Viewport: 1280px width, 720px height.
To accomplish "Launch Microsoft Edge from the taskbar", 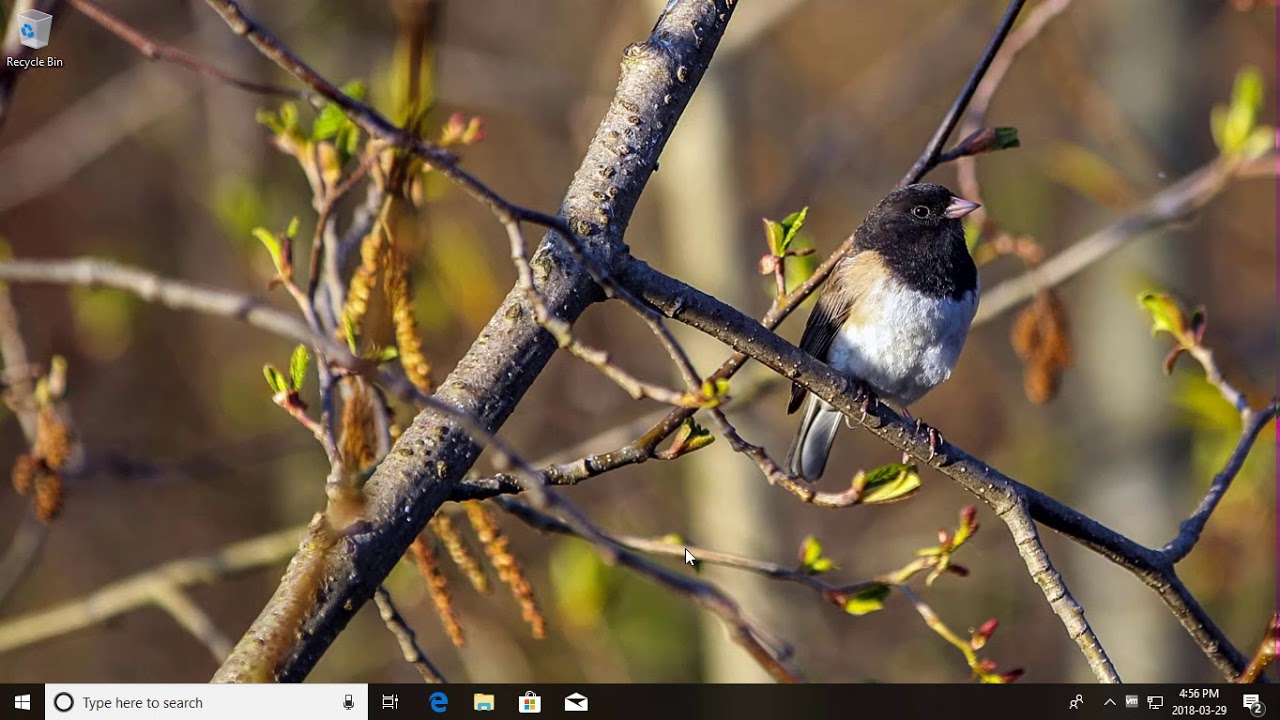I will (438, 702).
